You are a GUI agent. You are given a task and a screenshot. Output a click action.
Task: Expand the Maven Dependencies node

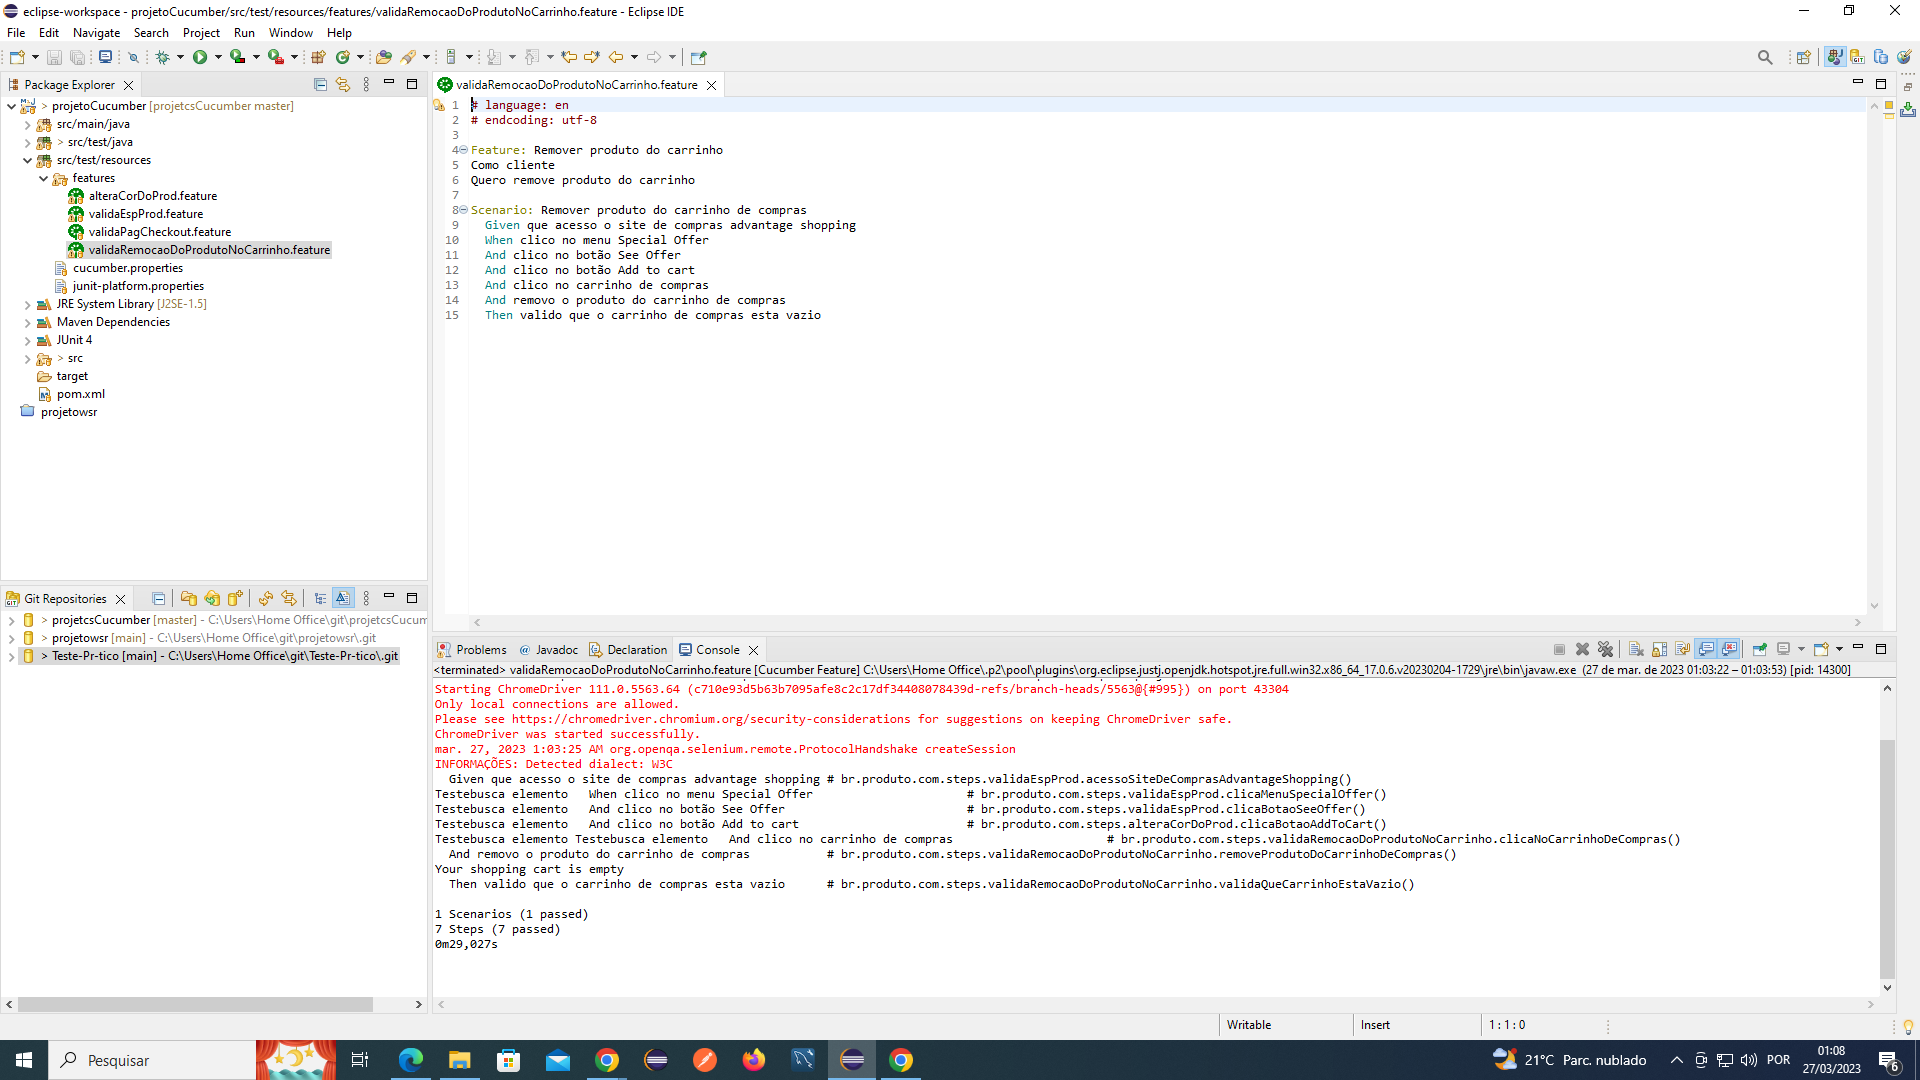pyautogui.click(x=26, y=322)
